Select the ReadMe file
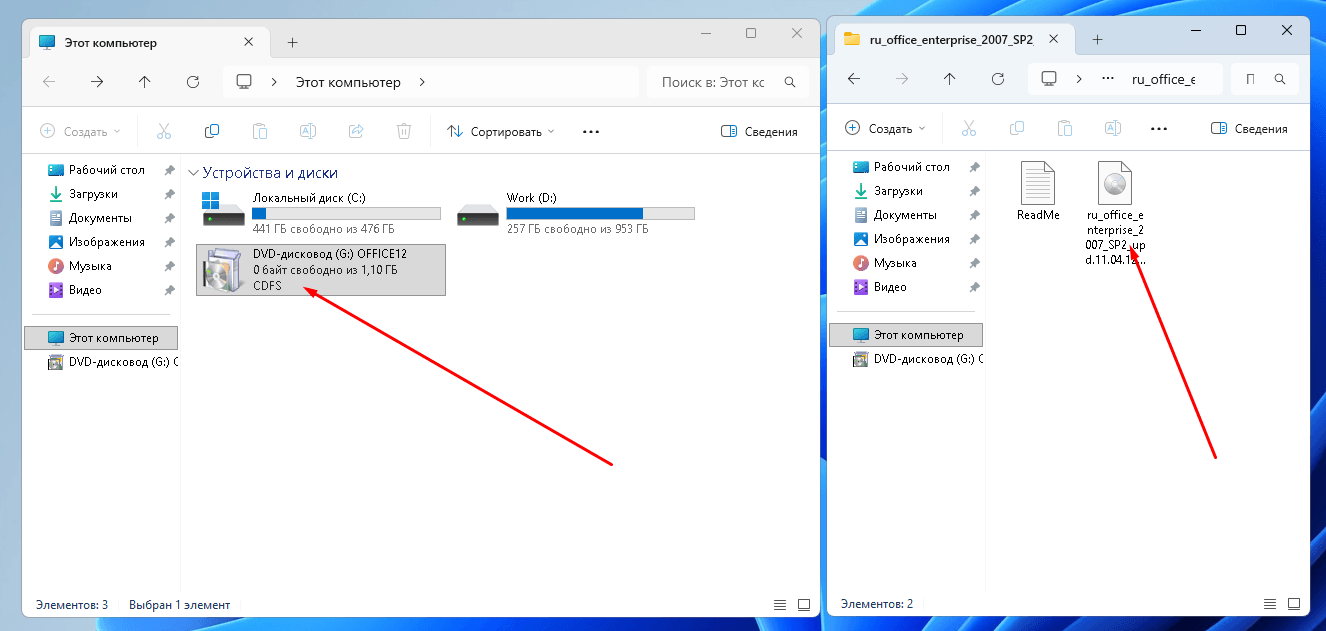Screen dimensions: 1326x631 pyautogui.click(x=1038, y=191)
